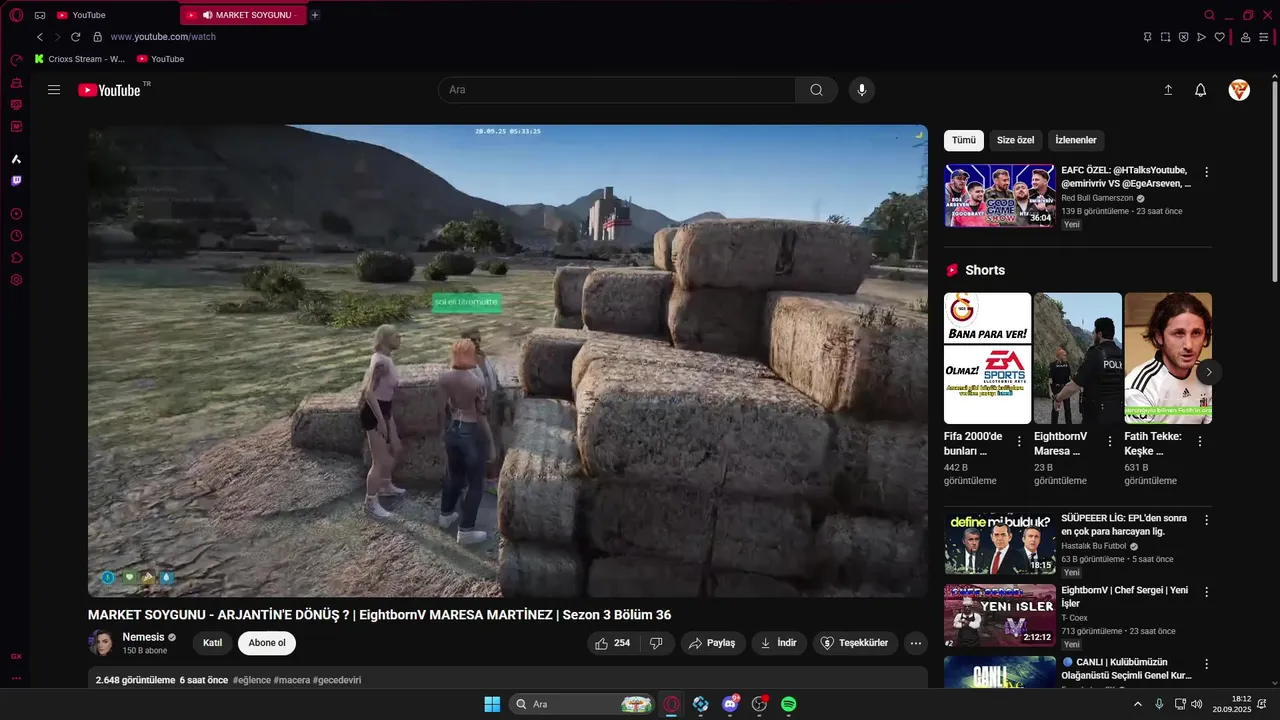The height and width of the screenshot is (720, 1280).
Task: Open Crioxs Stream bookmark
Action: [x=80, y=59]
